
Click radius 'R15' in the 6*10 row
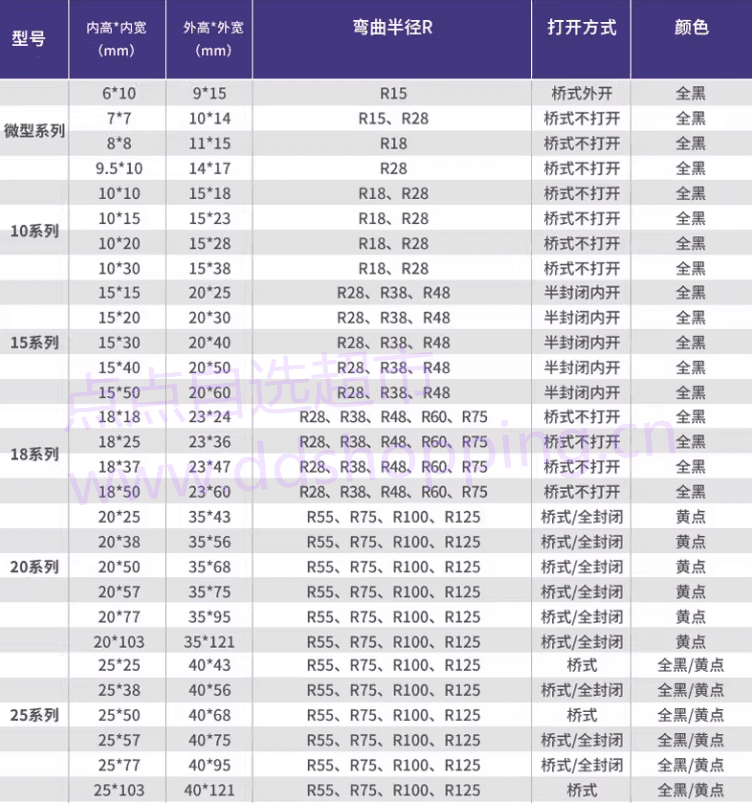[393, 93]
